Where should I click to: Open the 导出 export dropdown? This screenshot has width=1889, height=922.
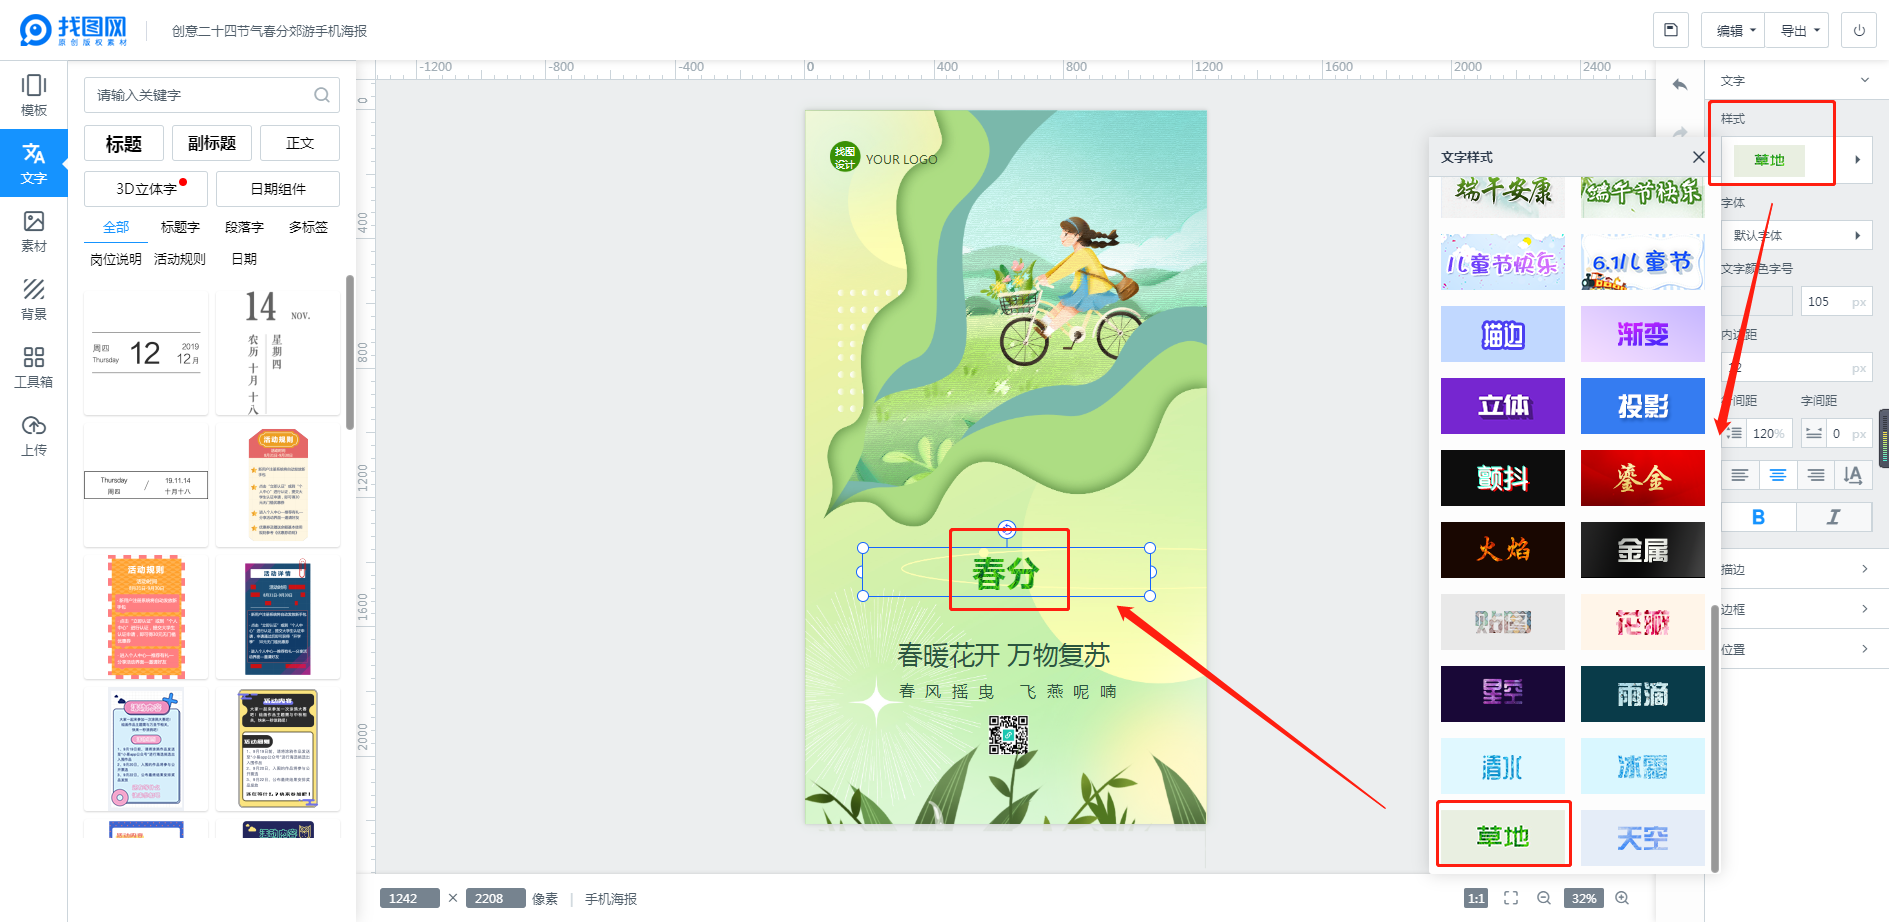[1797, 30]
